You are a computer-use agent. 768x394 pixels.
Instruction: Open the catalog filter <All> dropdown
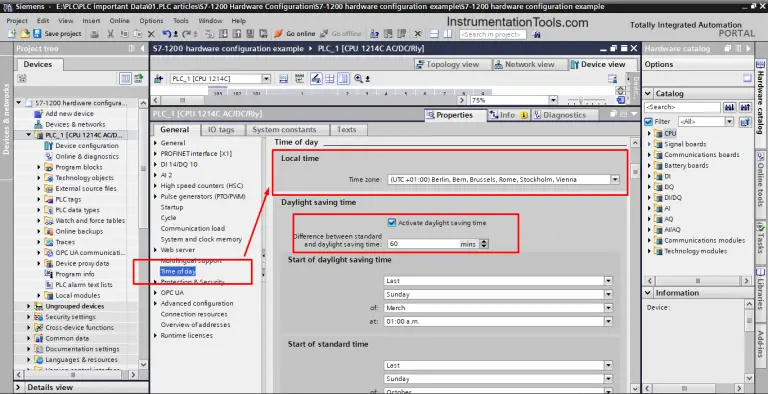[729, 122]
